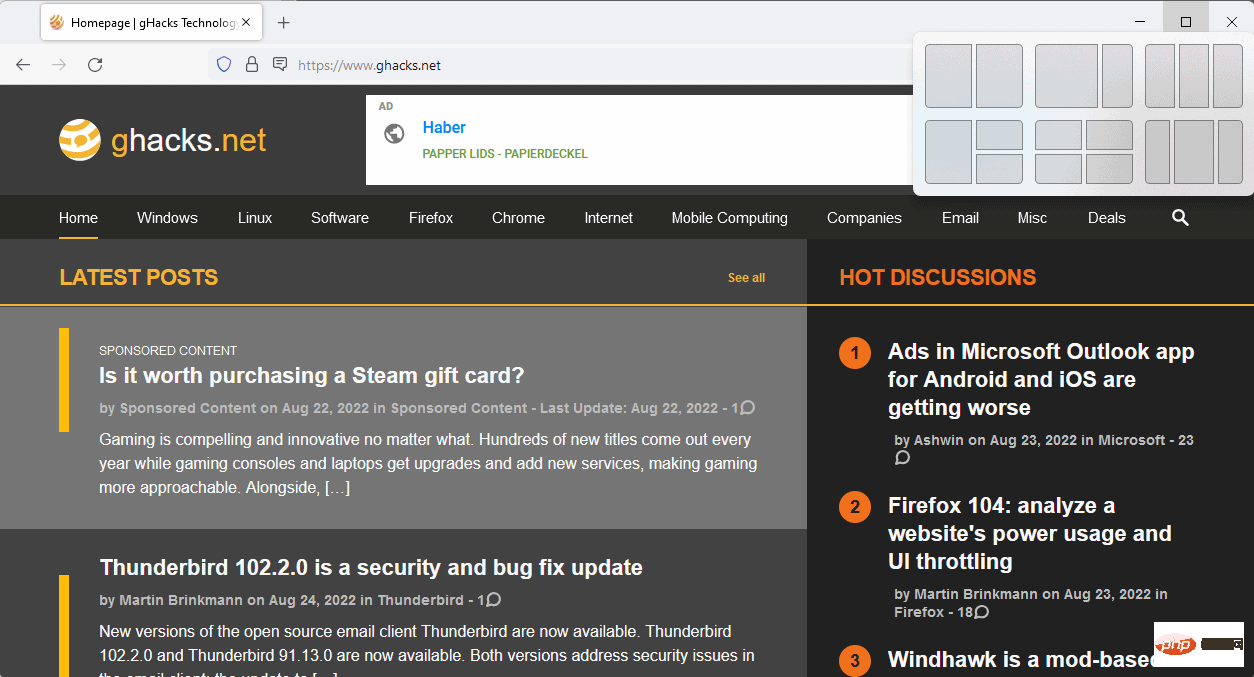Screen dimensions: 1254x677
Task: Go back using the browser back arrow
Action: tap(23, 65)
